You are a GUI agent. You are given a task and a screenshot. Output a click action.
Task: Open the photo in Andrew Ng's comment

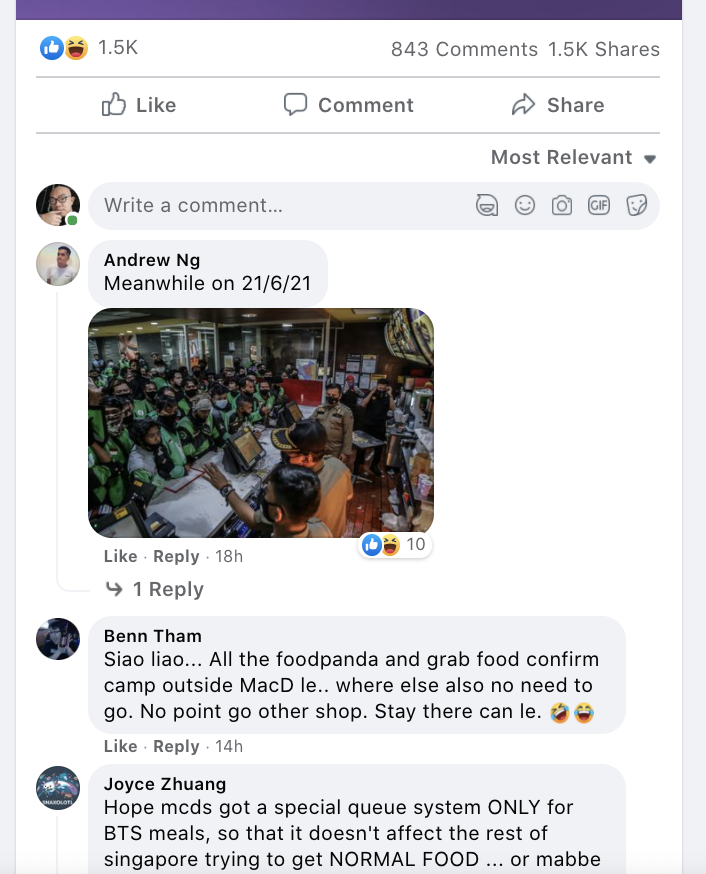pyautogui.click(x=261, y=423)
